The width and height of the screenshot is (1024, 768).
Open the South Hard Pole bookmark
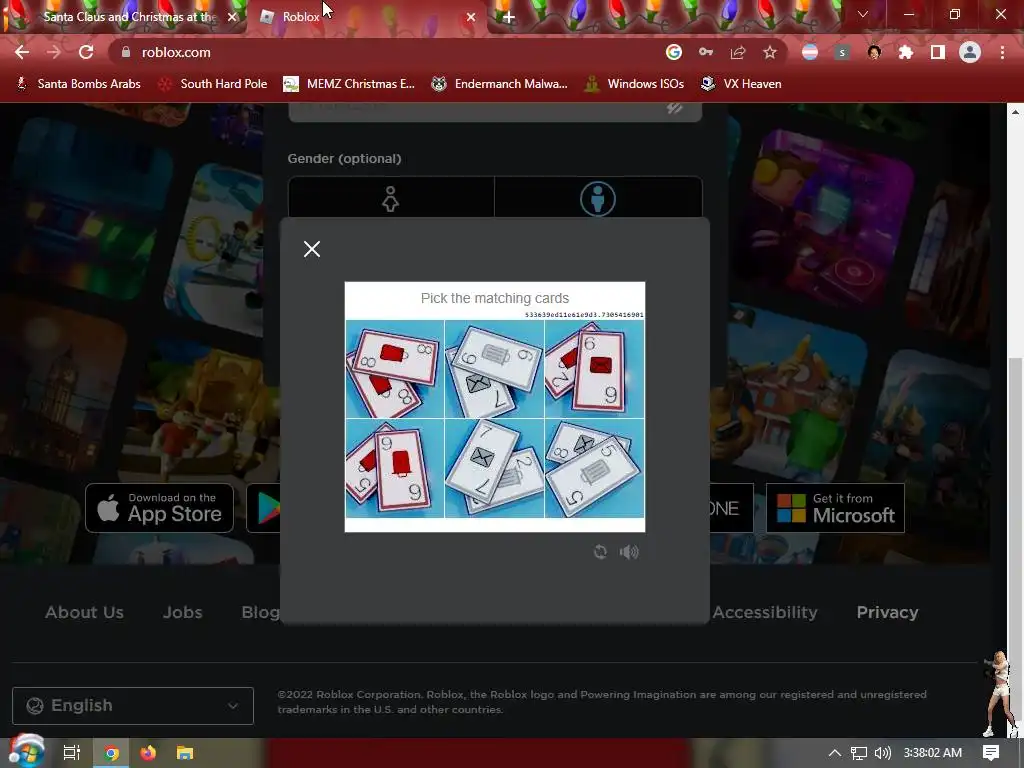[213, 84]
